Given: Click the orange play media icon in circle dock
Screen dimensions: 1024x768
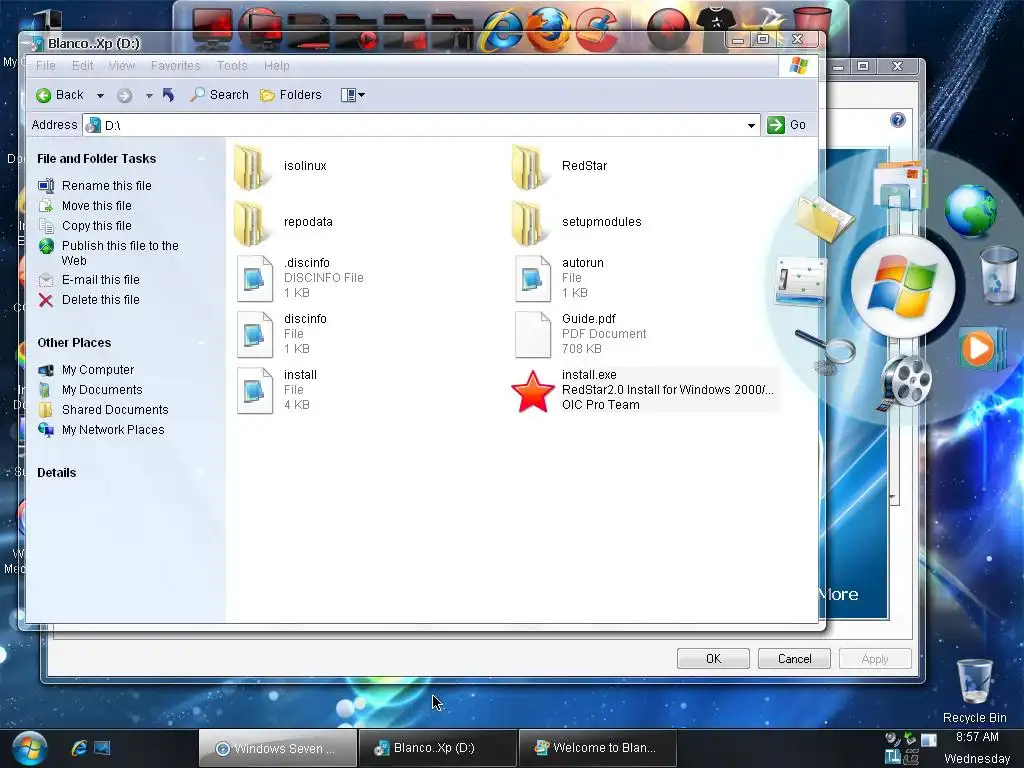Looking at the screenshot, I should [x=982, y=348].
